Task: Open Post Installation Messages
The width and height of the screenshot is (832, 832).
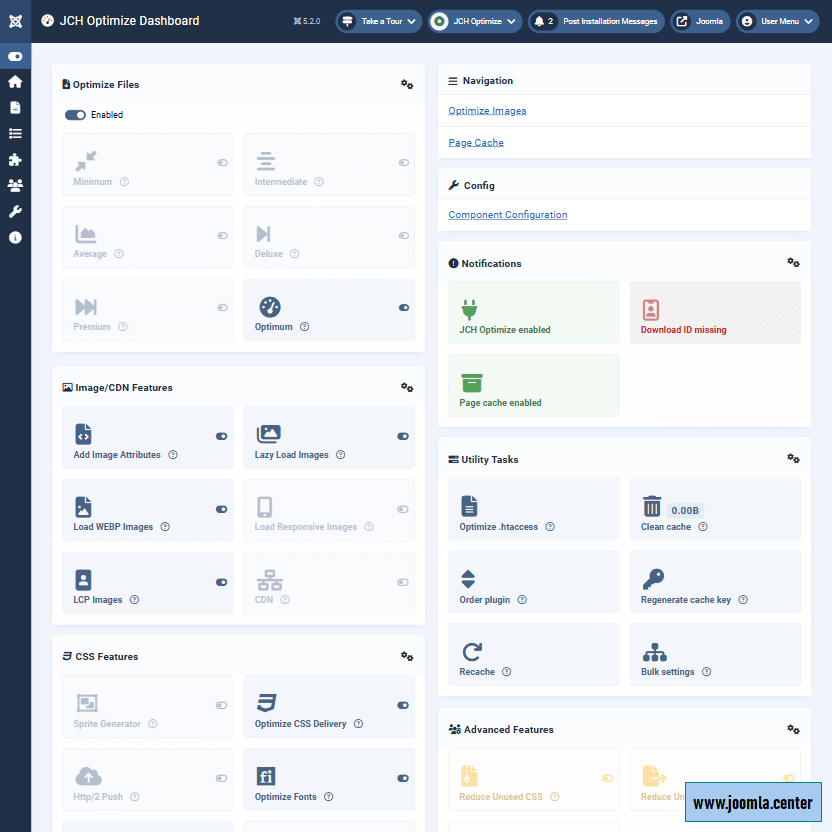Action: (596, 21)
